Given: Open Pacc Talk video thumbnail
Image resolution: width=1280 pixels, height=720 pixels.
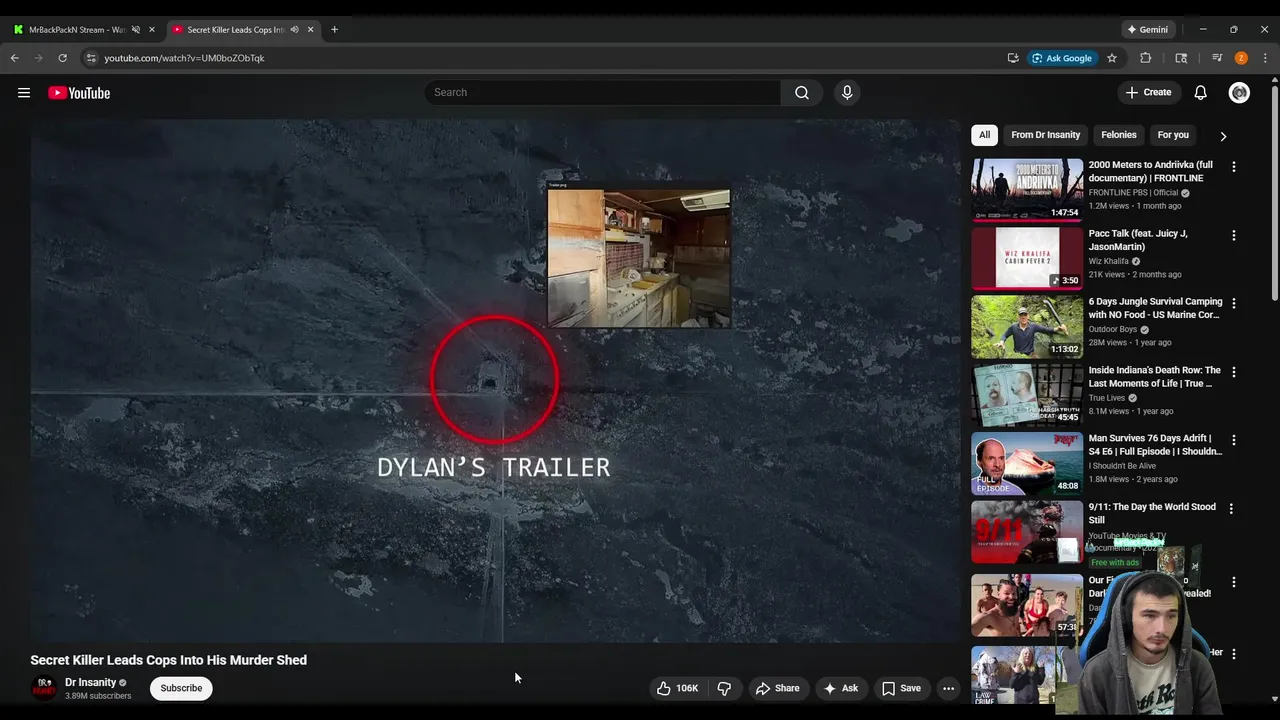Looking at the screenshot, I should [x=1027, y=257].
